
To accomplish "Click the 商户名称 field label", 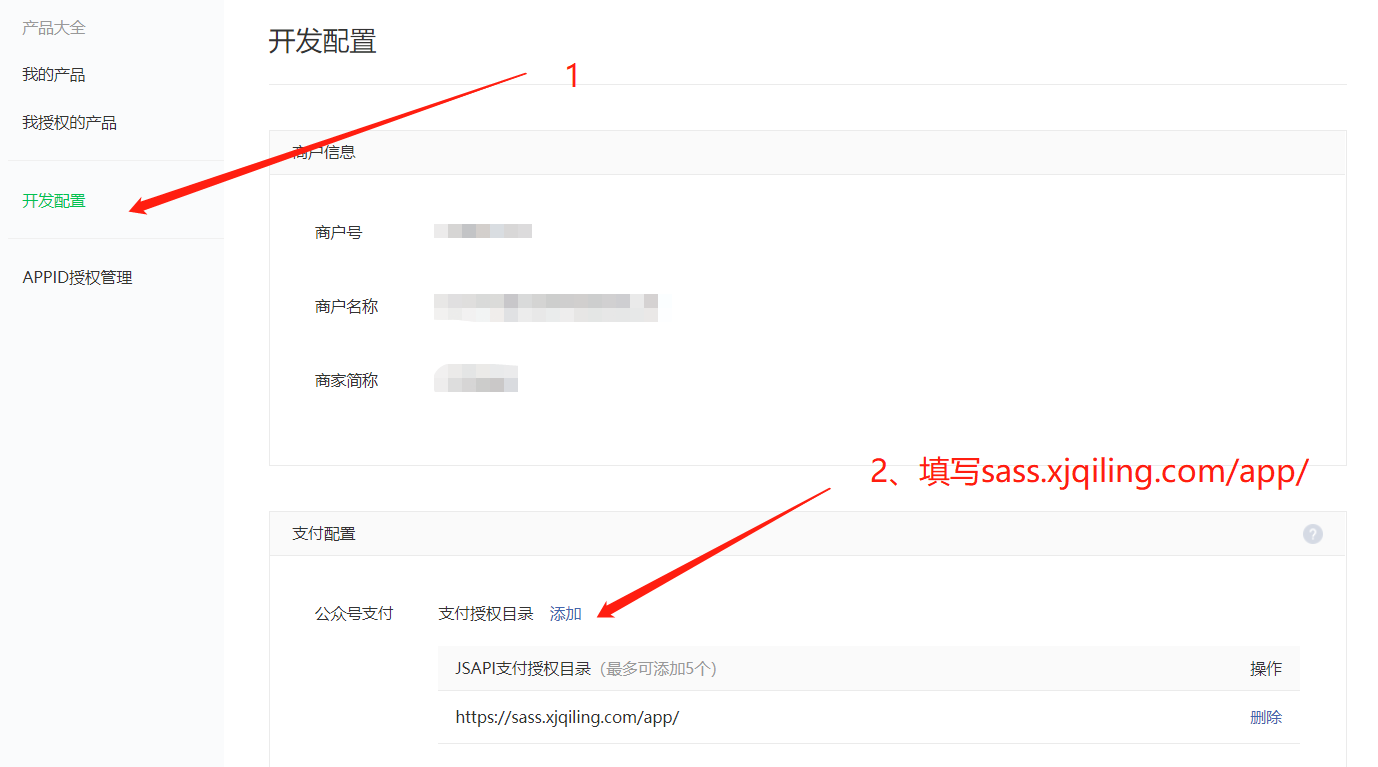I will [x=347, y=307].
